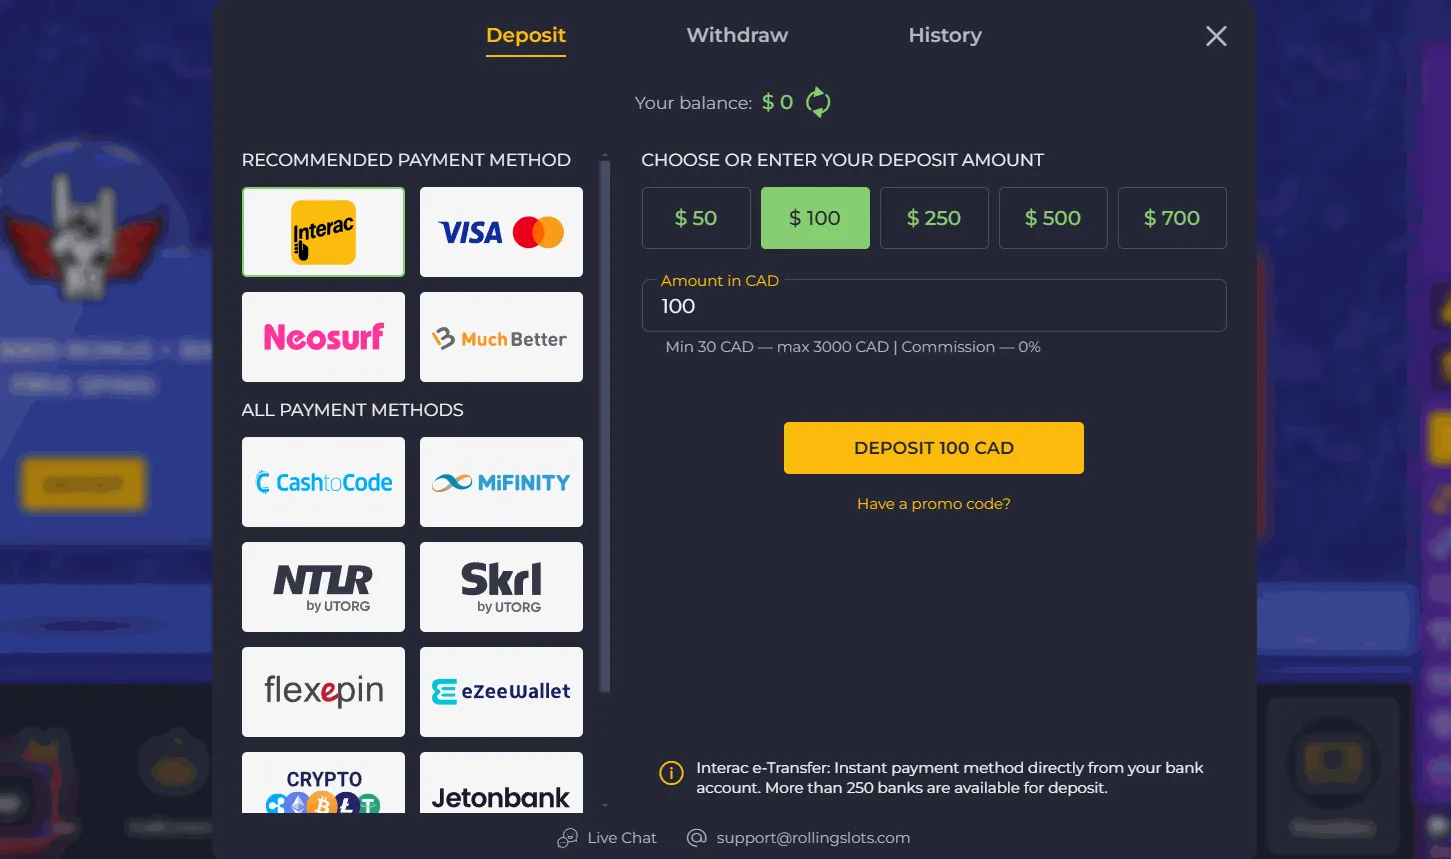Click support@rollingslots.com email link
The width and height of the screenshot is (1451, 859).
tap(813, 838)
